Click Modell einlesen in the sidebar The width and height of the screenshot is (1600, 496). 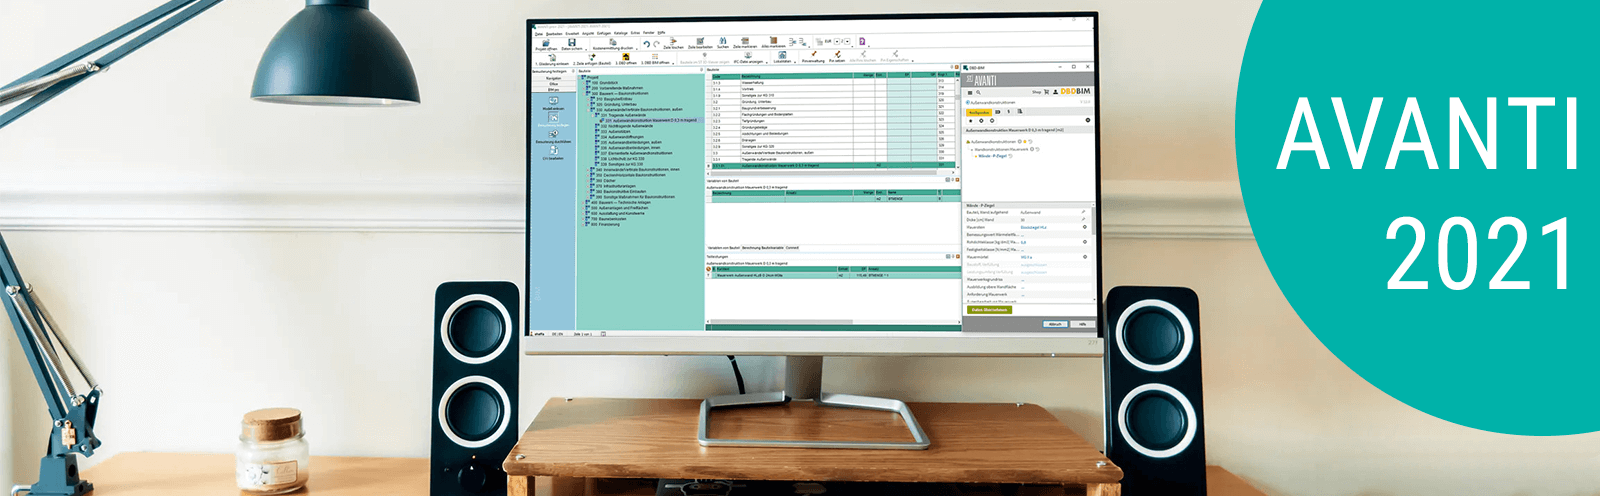[x=553, y=104]
